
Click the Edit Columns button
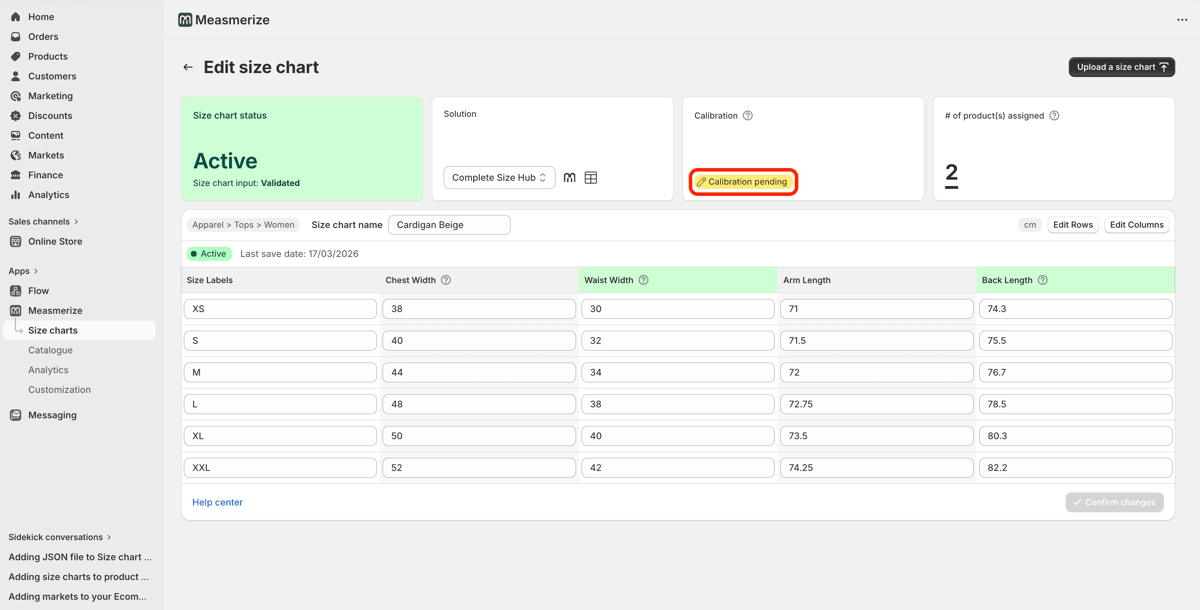coord(1136,225)
